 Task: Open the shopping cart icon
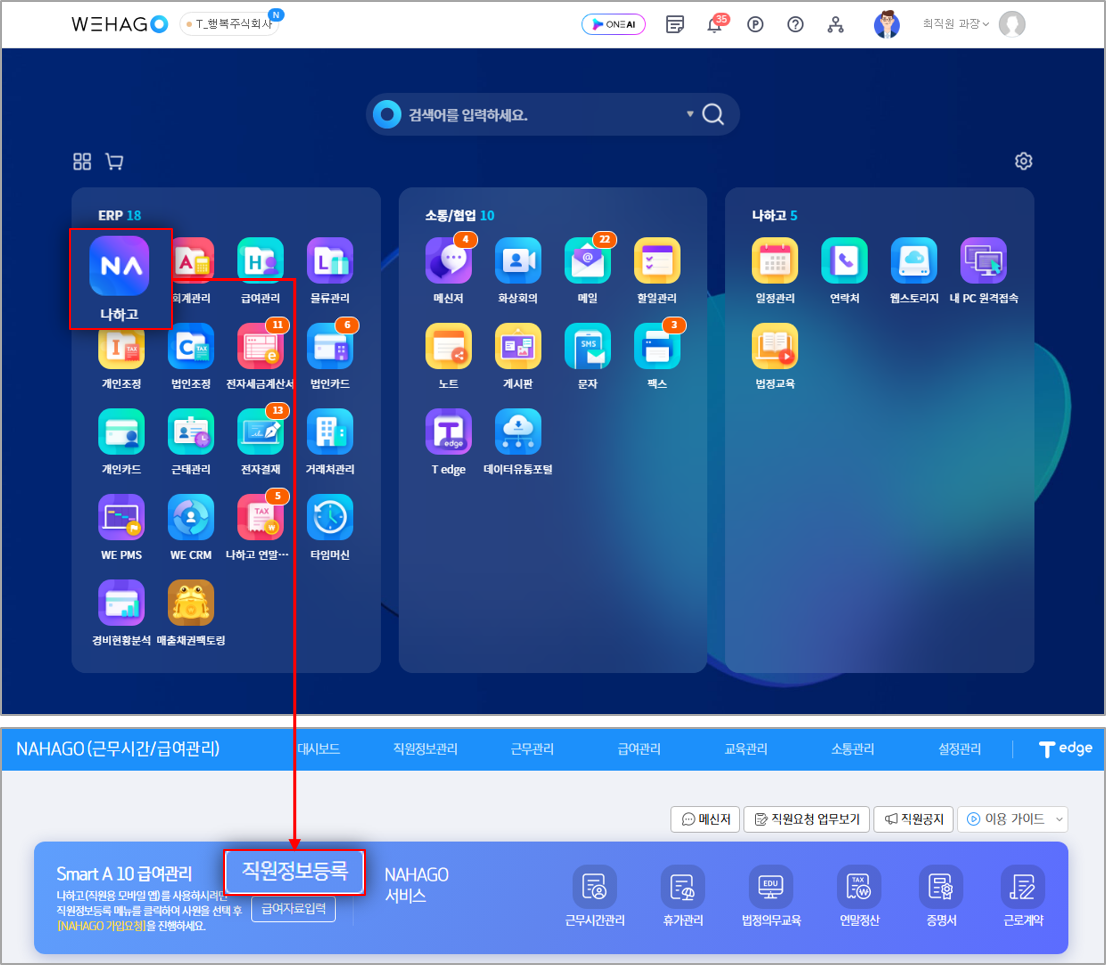click(114, 162)
